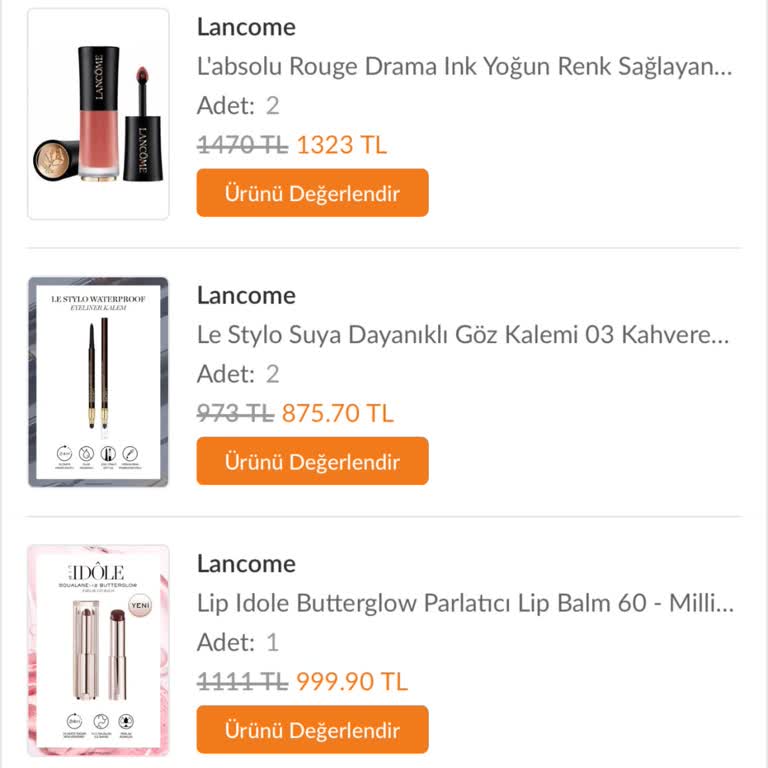This screenshot has height=768, width=768.
Task: Tap the crossed-out original price 973 TL
Action: tap(235, 413)
